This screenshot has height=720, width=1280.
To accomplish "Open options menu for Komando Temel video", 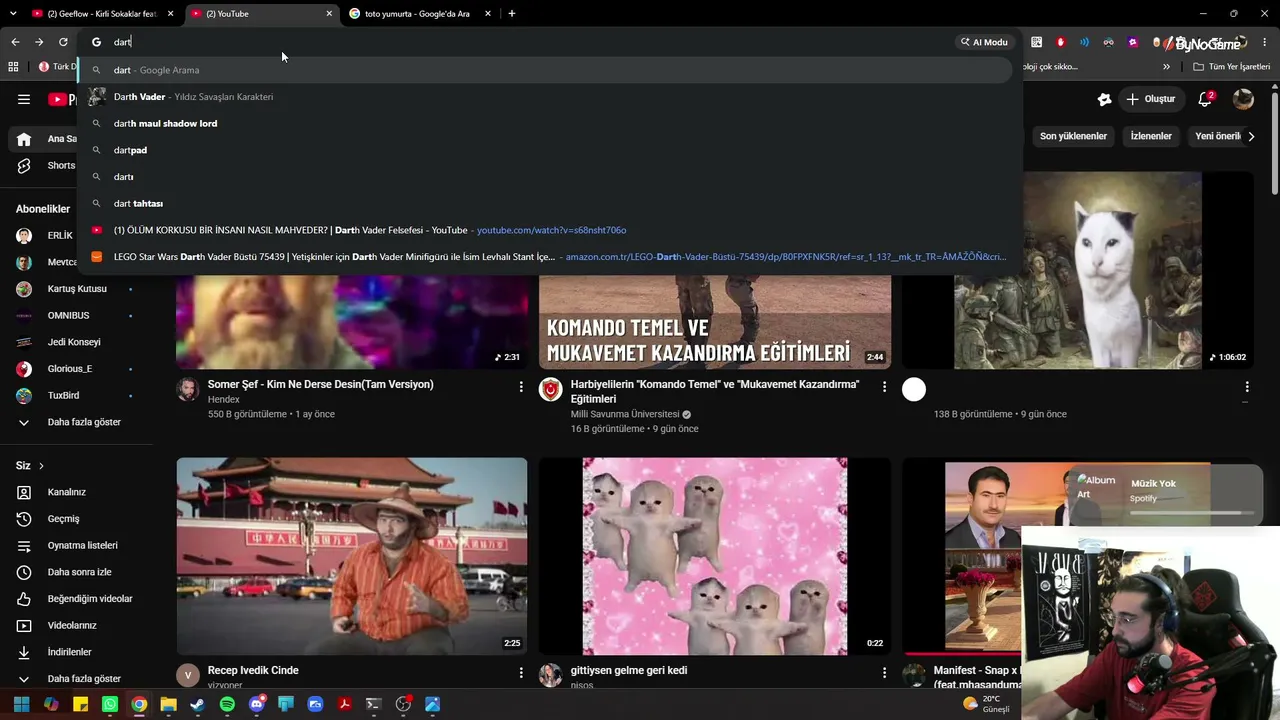I will [x=884, y=386].
